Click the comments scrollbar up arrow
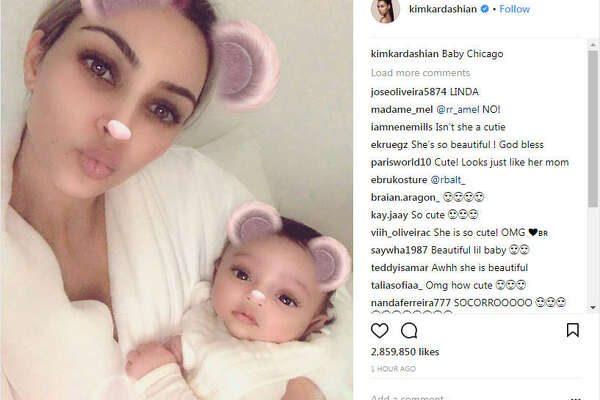 pos(593,44)
